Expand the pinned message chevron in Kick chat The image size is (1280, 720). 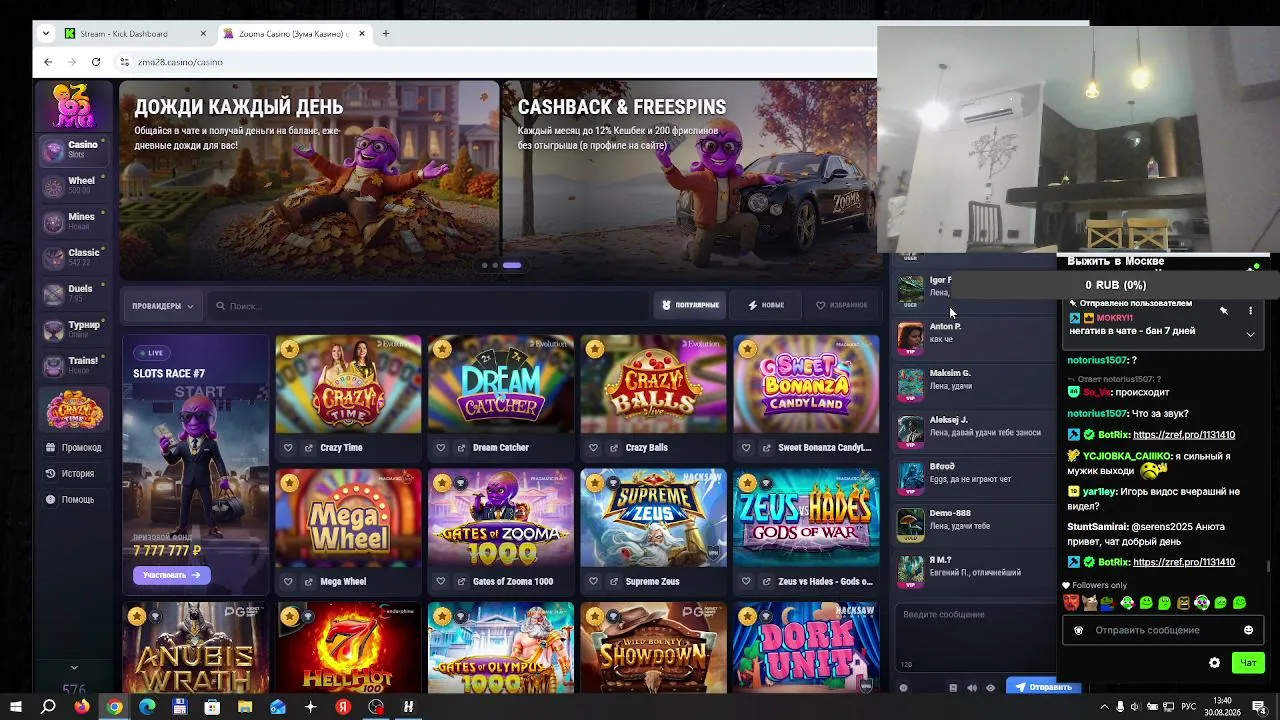(1250, 334)
